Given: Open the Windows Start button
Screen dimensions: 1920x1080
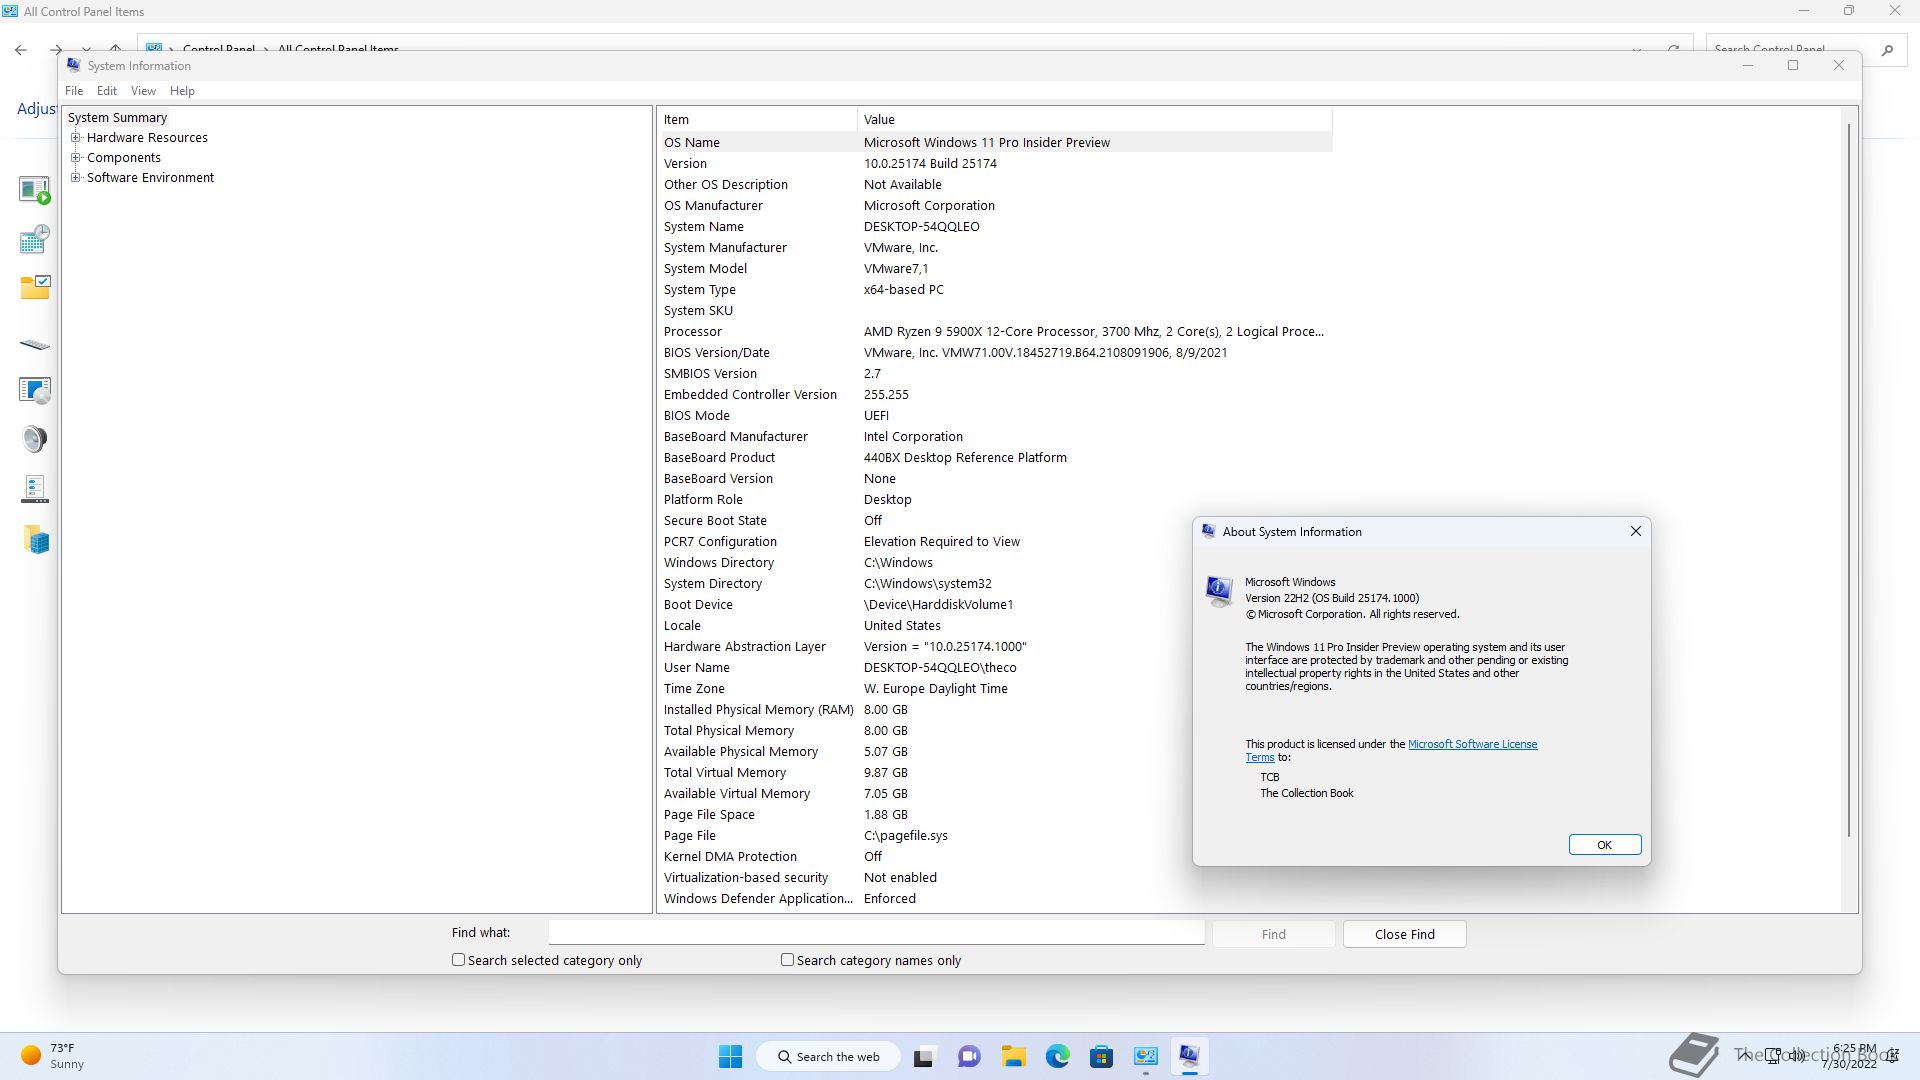Looking at the screenshot, I should coord(731,1056).
